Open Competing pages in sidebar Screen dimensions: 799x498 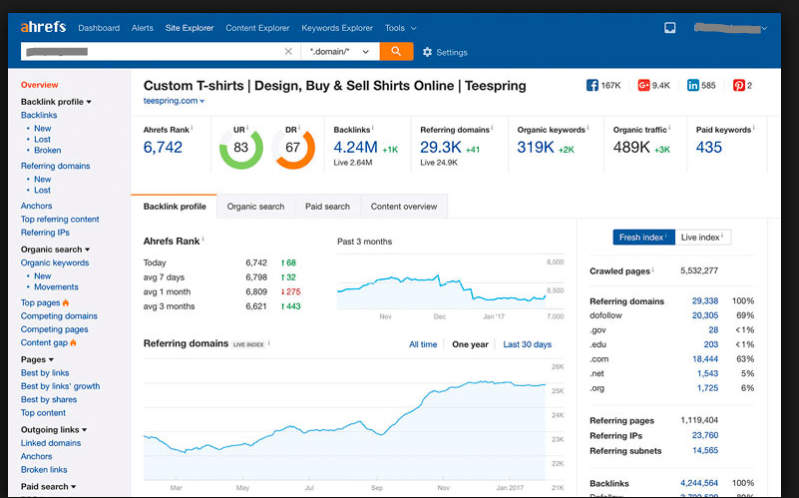pyautogui.click(x=55, y=329)
